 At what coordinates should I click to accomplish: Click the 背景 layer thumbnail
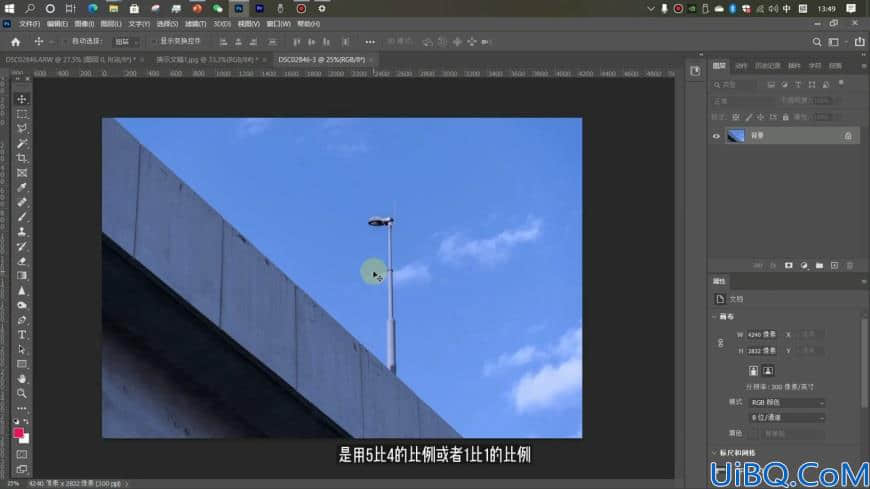click(736, 136)
